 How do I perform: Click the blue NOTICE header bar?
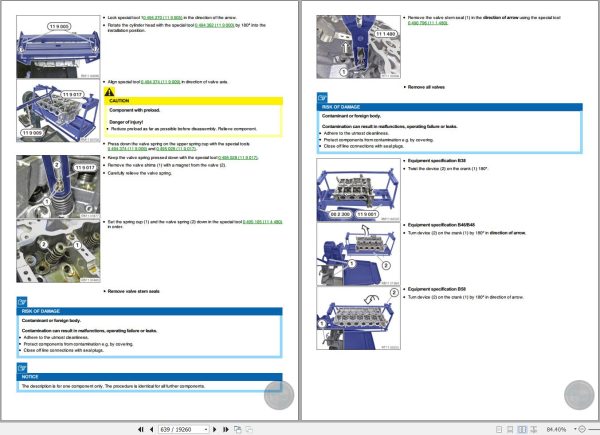click(150, 377)
